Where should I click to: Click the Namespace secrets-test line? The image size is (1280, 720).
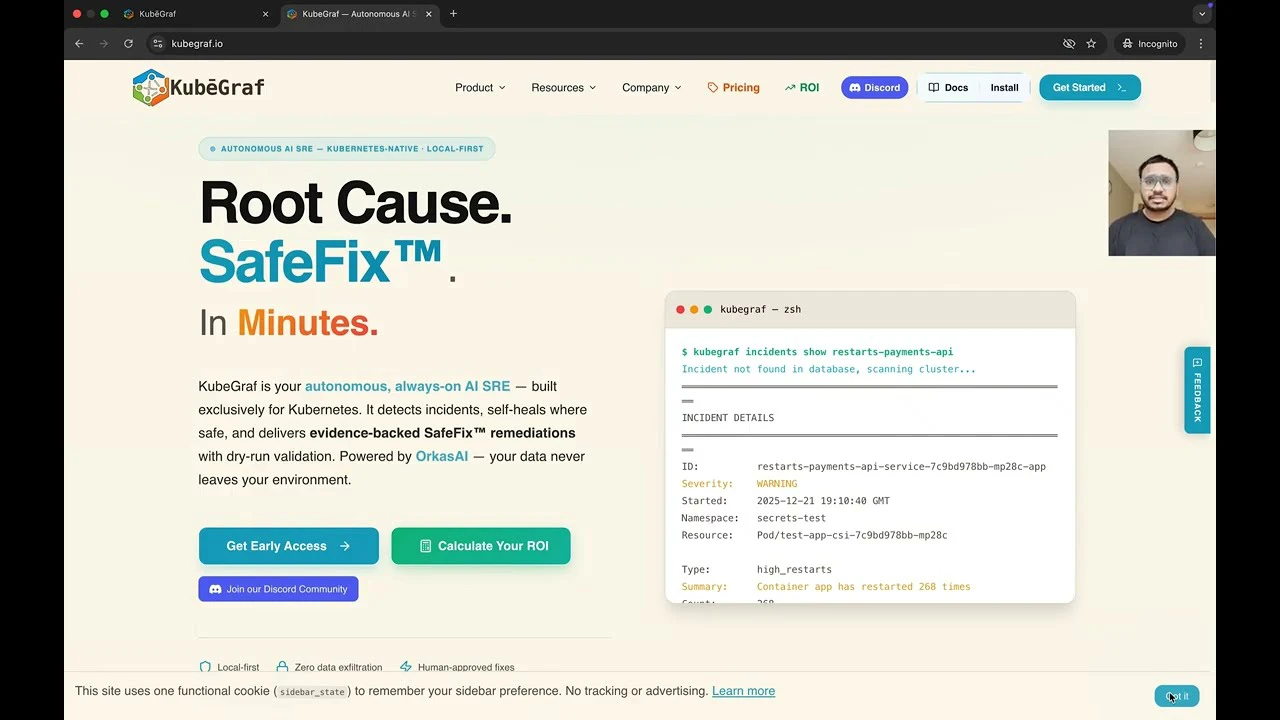tap(754, 518)
